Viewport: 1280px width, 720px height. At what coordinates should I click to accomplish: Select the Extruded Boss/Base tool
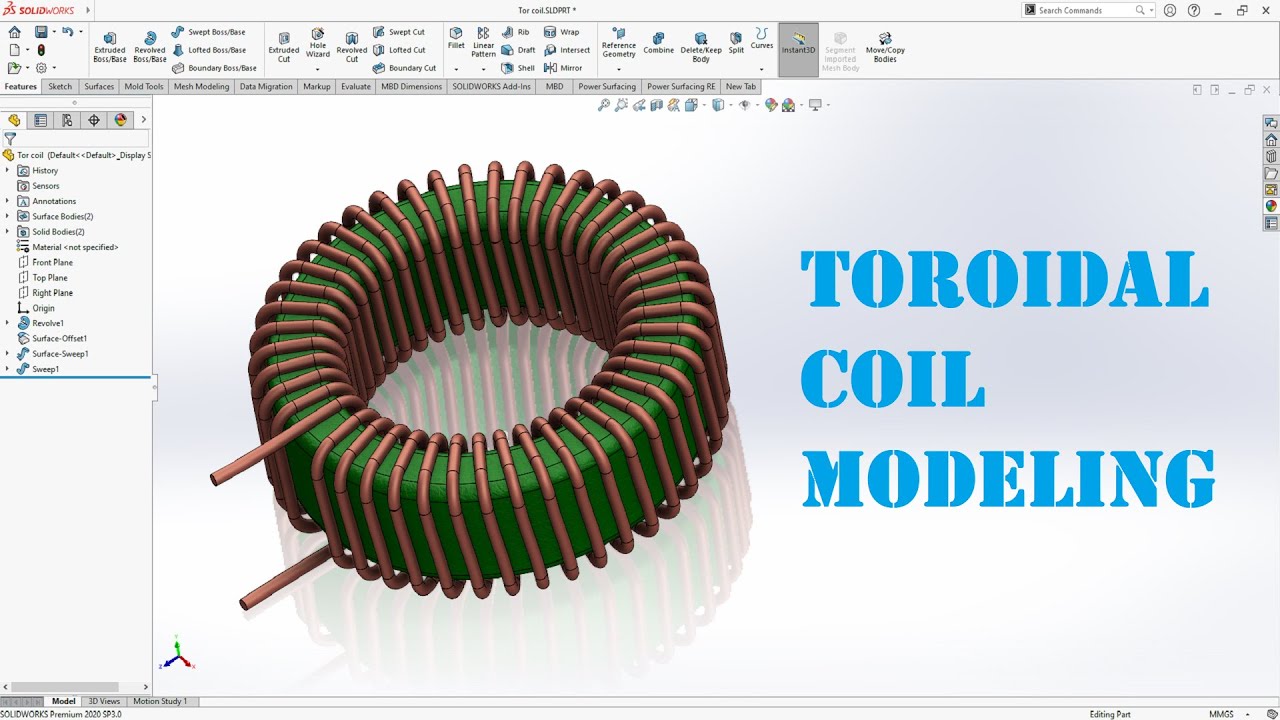110,47
